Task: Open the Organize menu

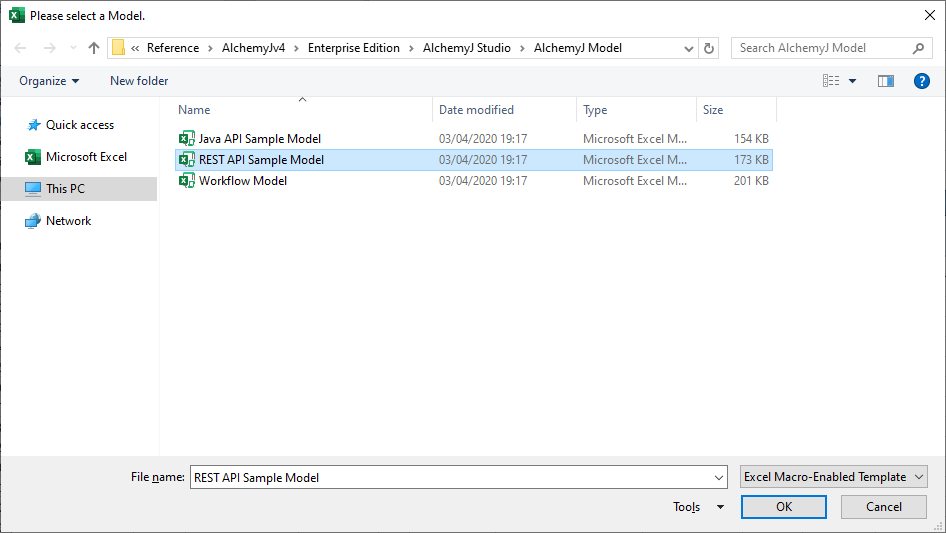Action: [x=49, y=81]
